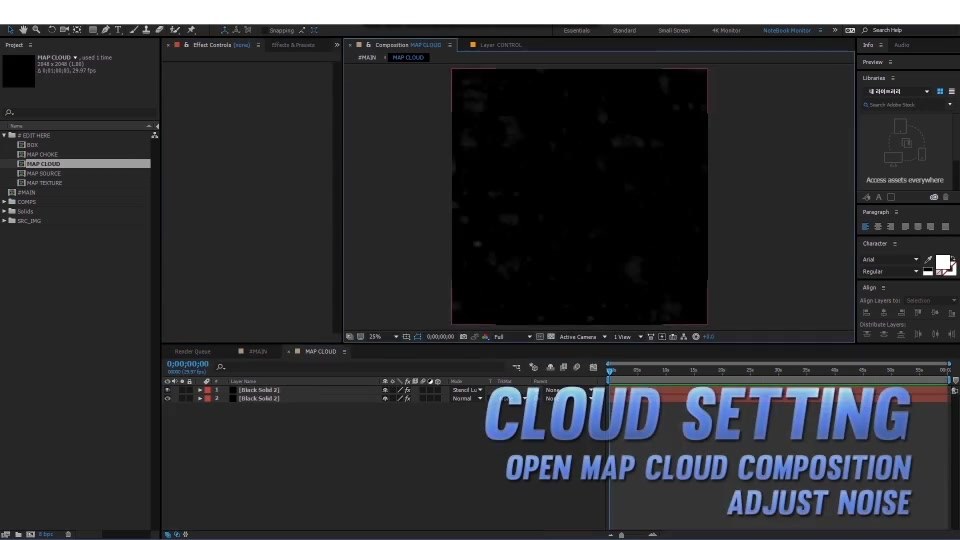Select the Pan Behind anchor tool
Screen dimensions: 960x540
(x=77, y=29)
